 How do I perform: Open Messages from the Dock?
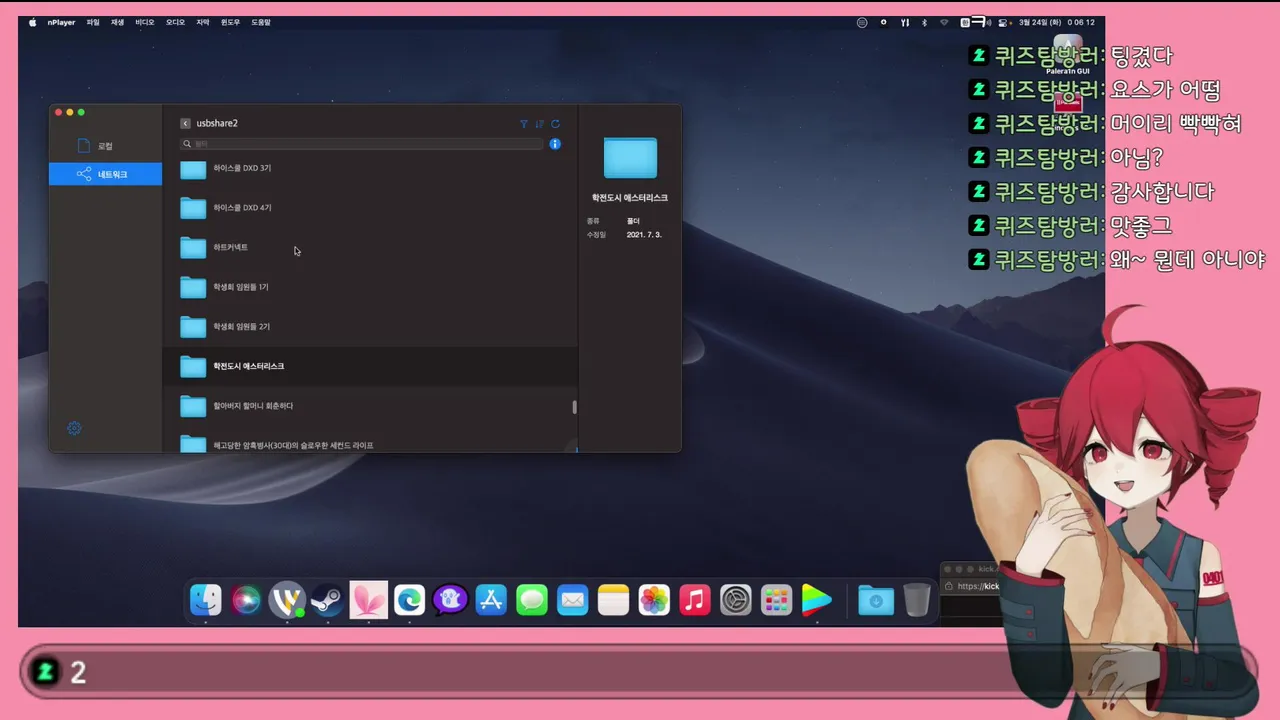click(x=532, y=600)
